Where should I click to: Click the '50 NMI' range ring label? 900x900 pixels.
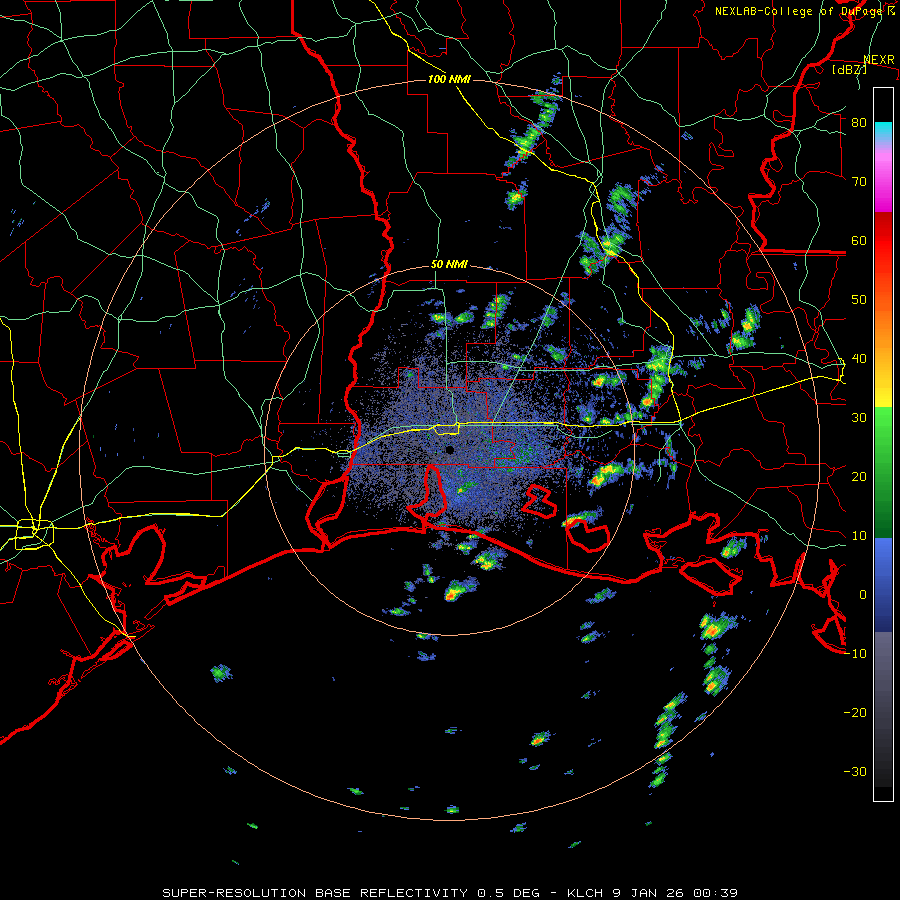point(449,265)
